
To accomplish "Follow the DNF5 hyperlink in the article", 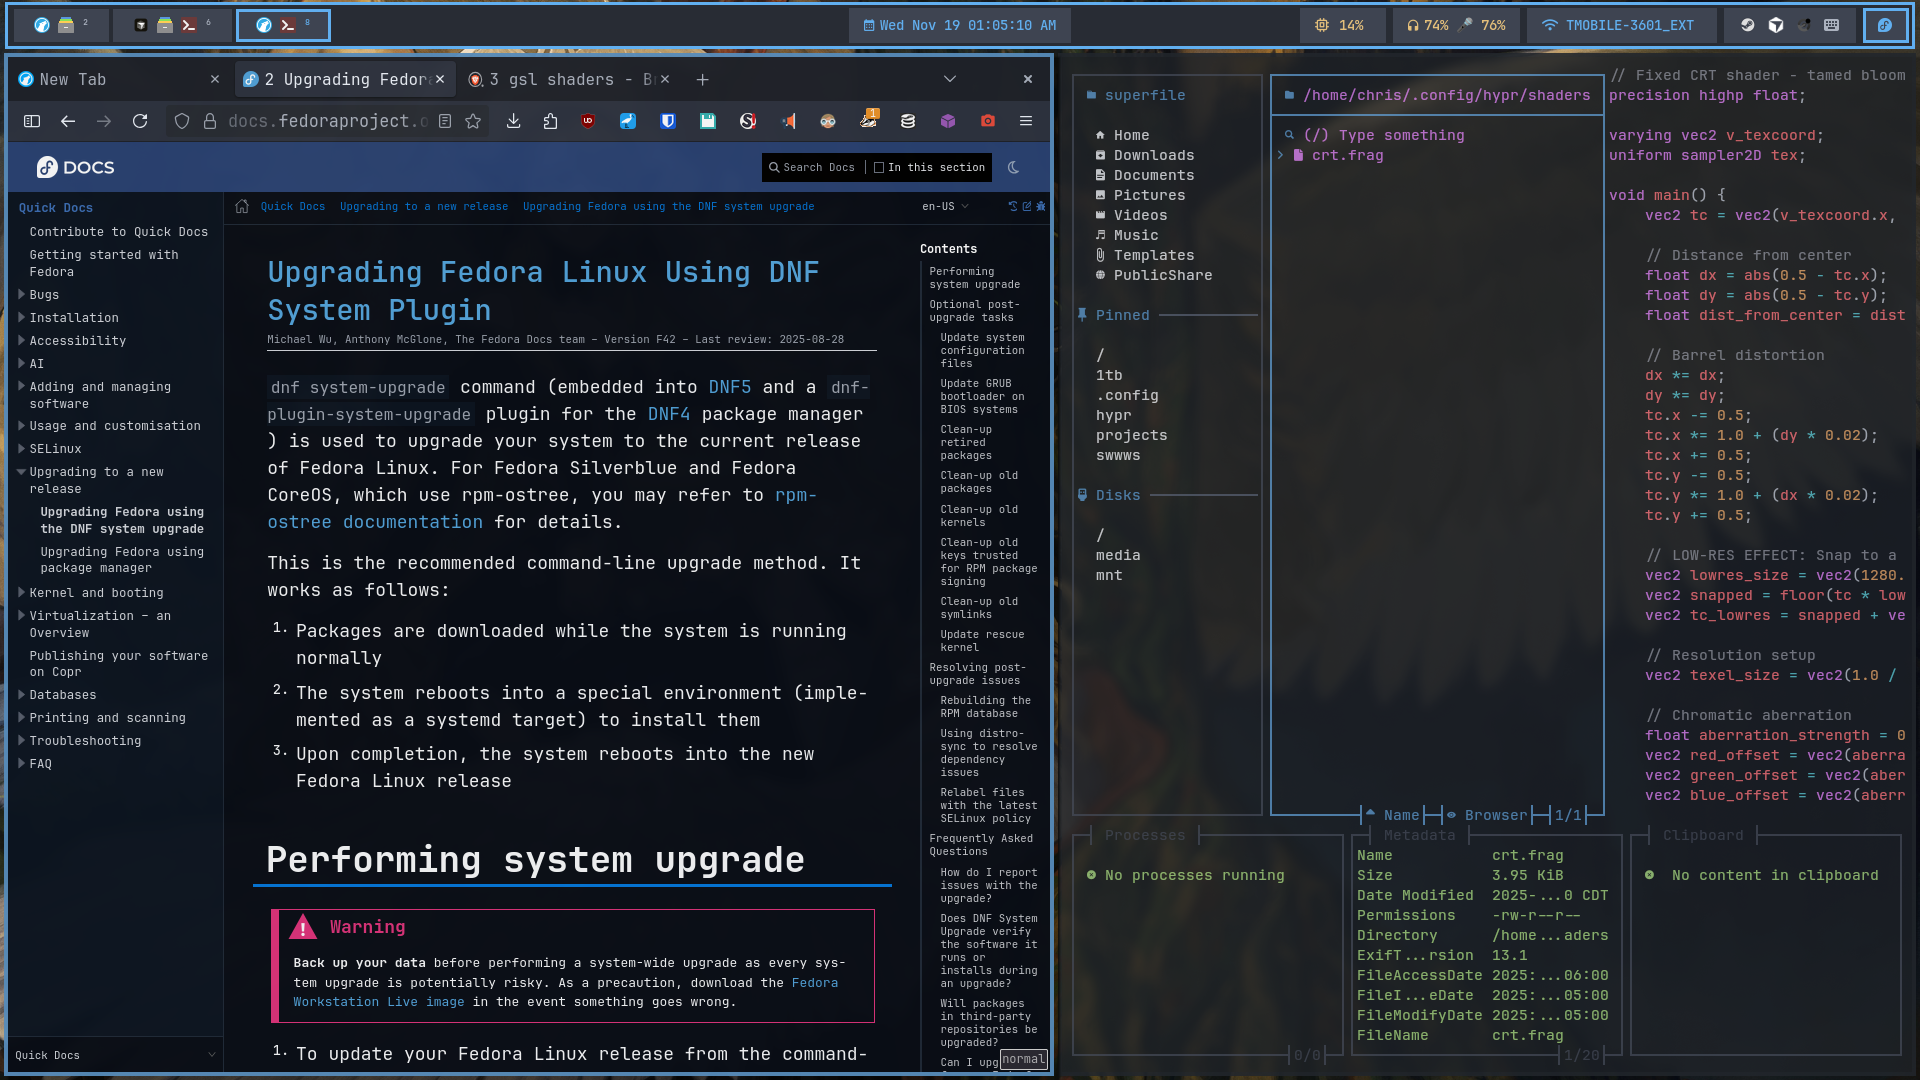I will coord(729,387).
